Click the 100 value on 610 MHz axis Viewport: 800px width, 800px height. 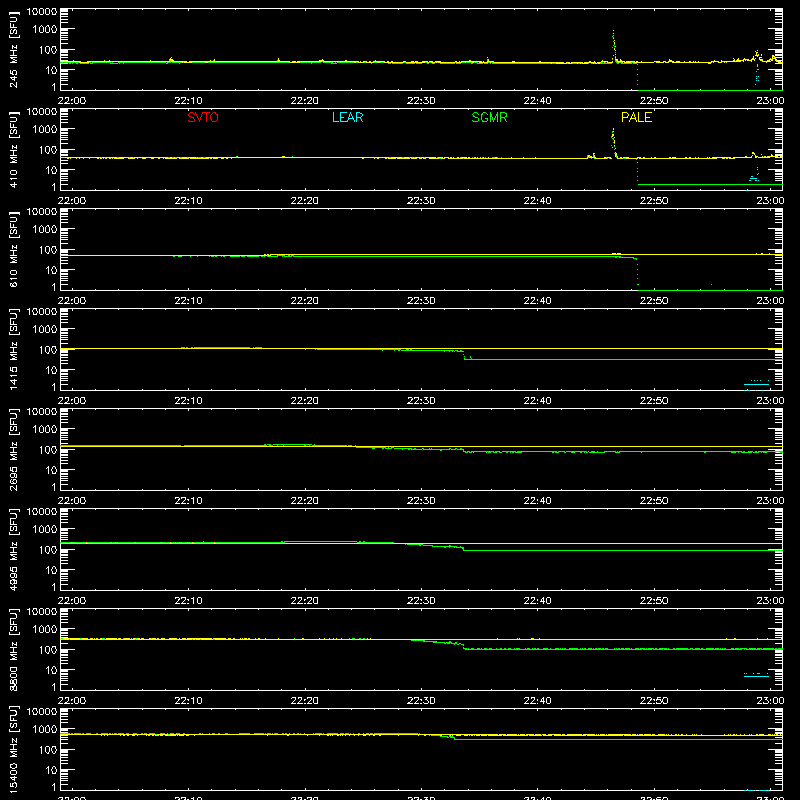point(48,250)
